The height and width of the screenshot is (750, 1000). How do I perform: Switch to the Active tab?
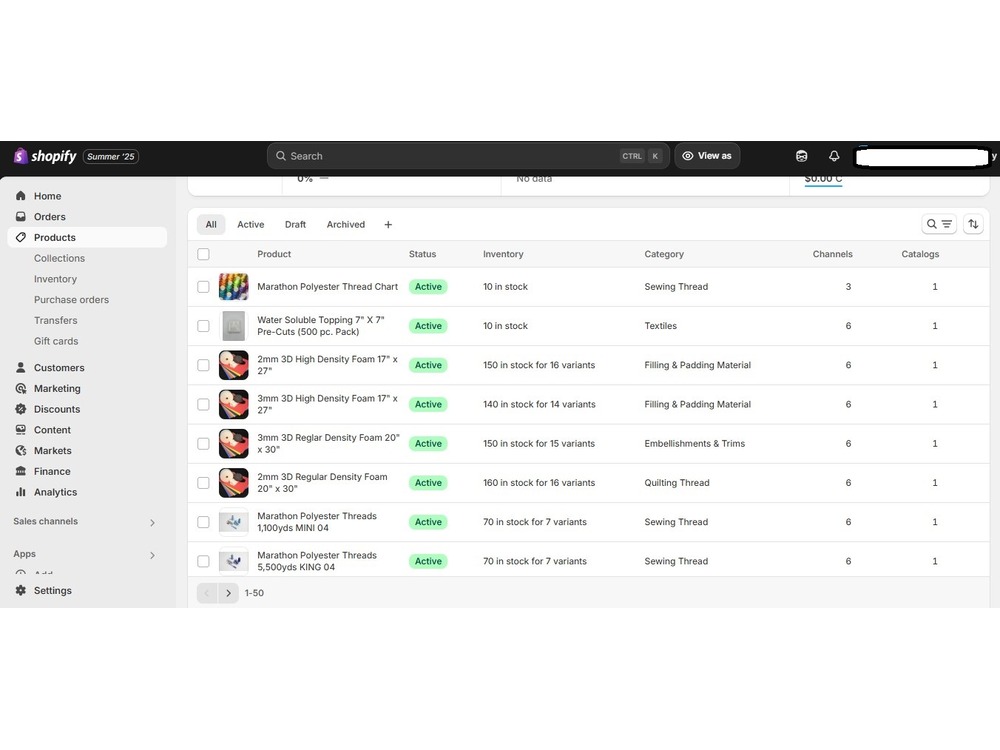251,224
